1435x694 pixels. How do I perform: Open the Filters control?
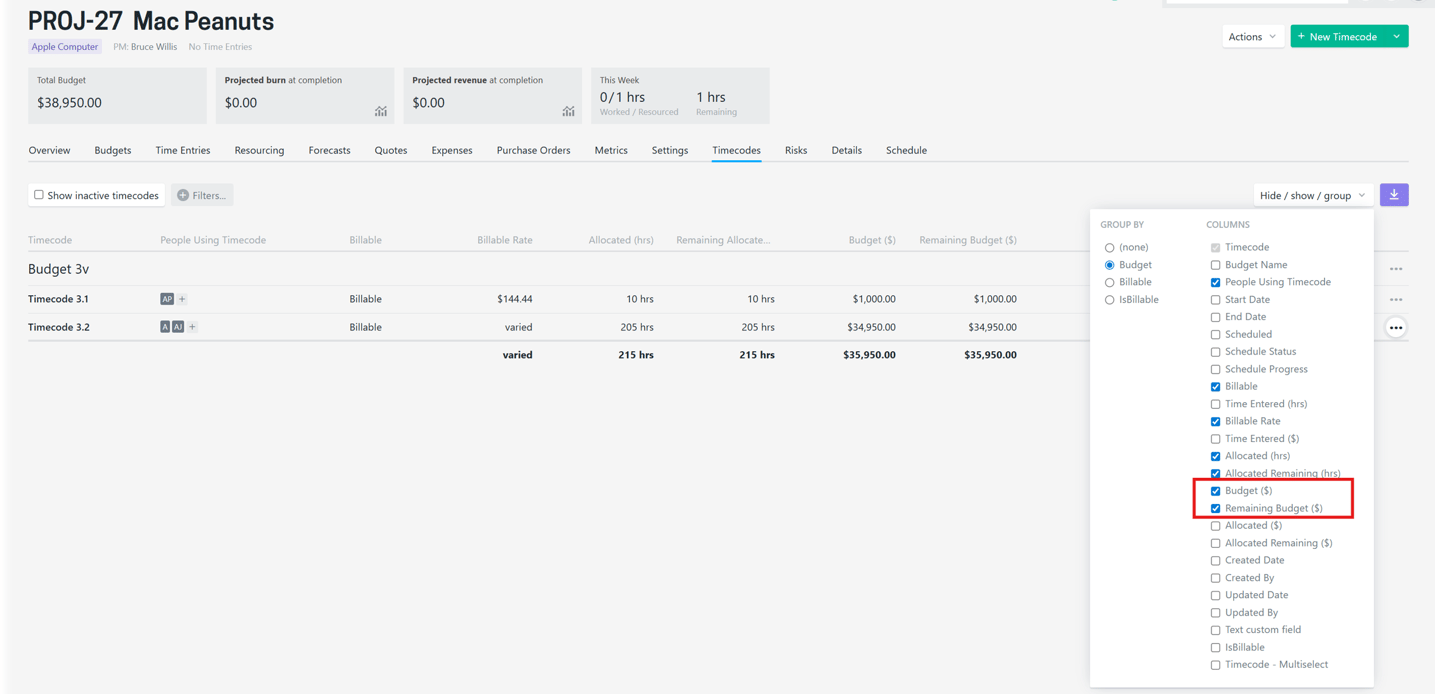point(202,195)
